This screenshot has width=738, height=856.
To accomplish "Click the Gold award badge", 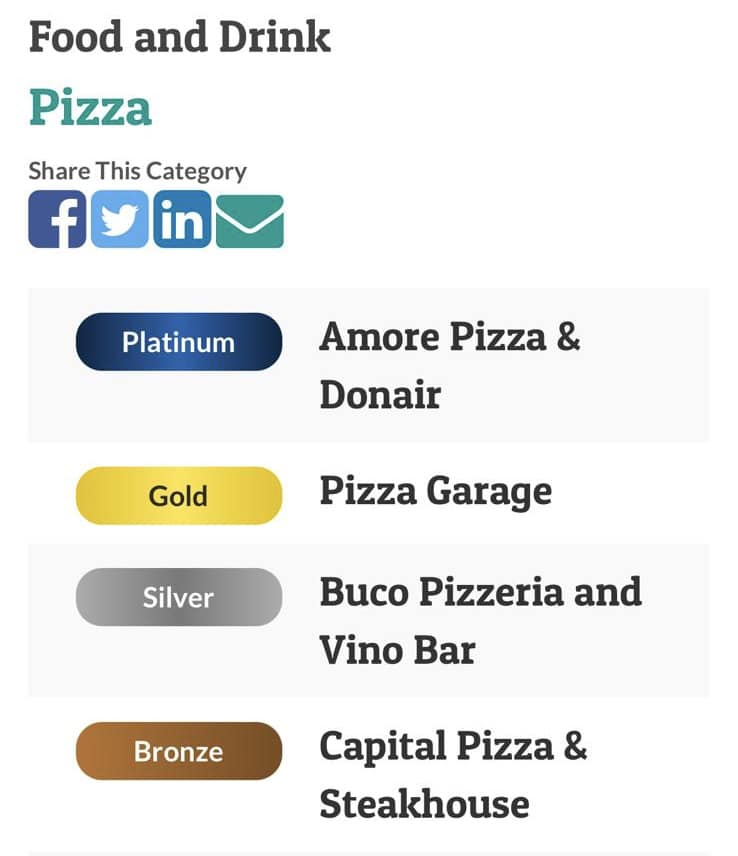I will 179,496.
